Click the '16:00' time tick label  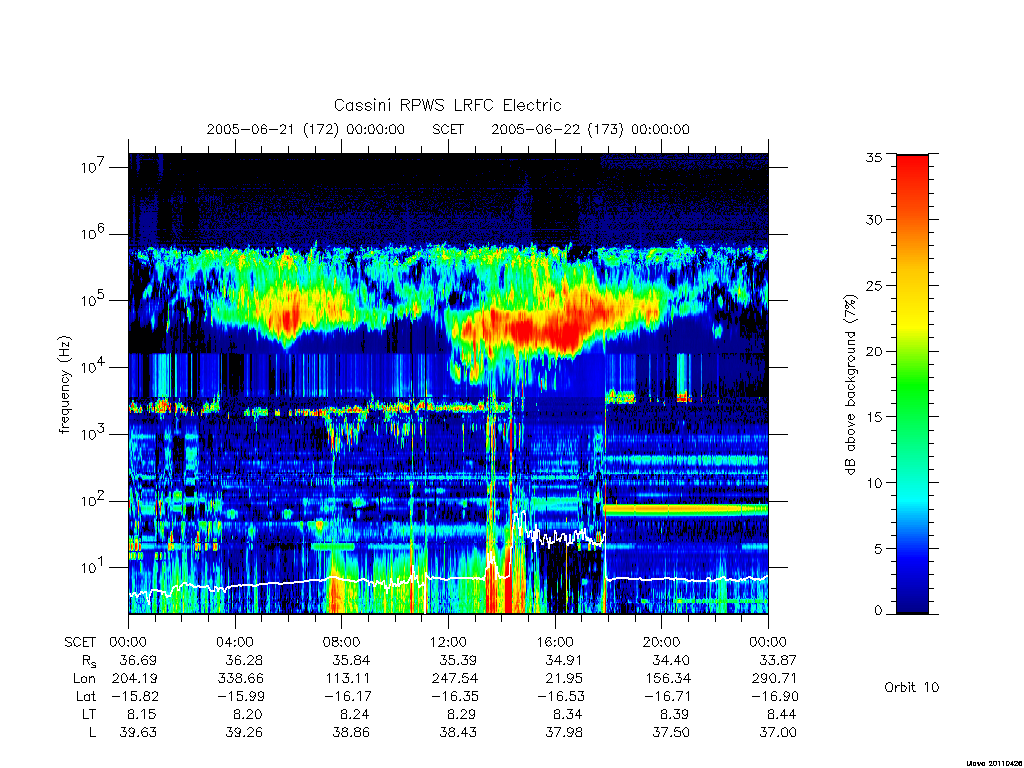[555, 642]
